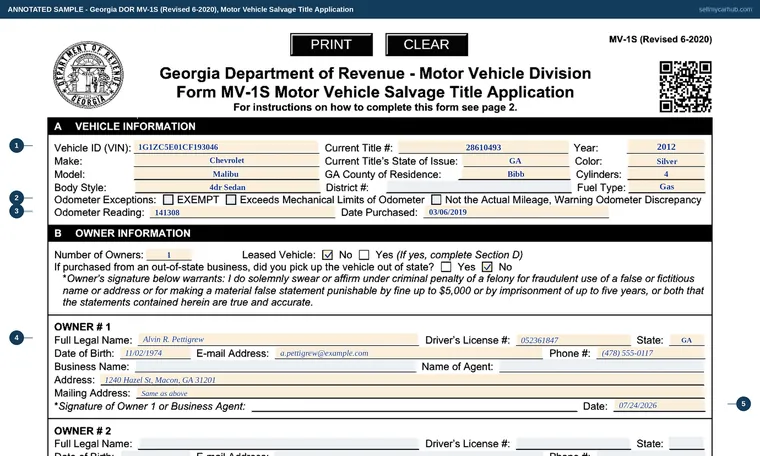Click the Make field showing Chevrolet

pos(226,160)
